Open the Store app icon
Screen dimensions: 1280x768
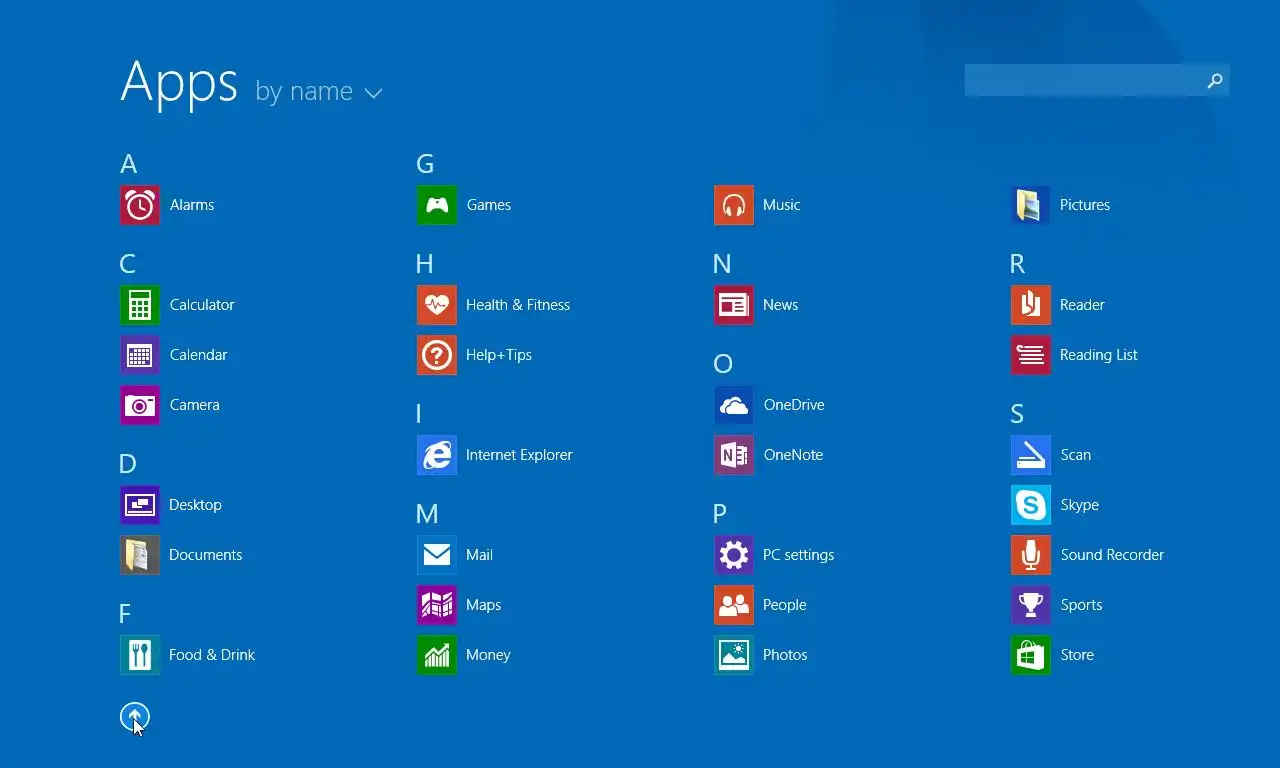pos(1031,655)
